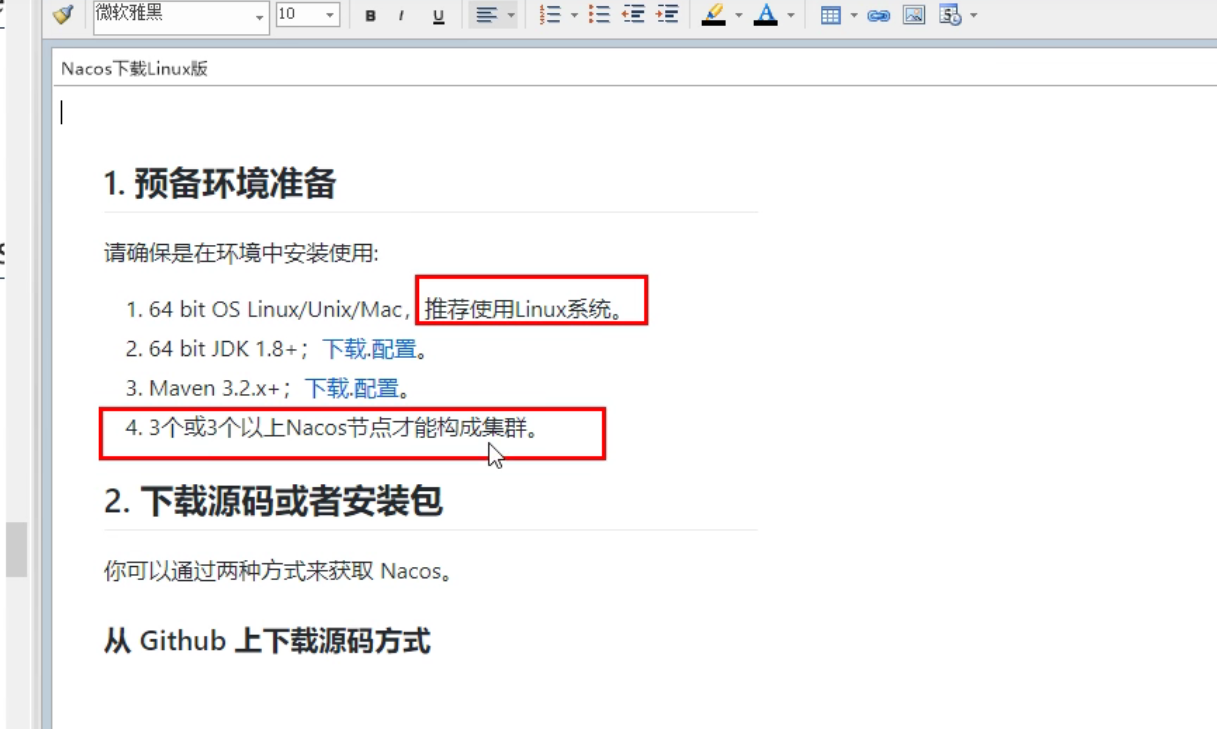Expand the alignment options arrow

pos(511,16)
